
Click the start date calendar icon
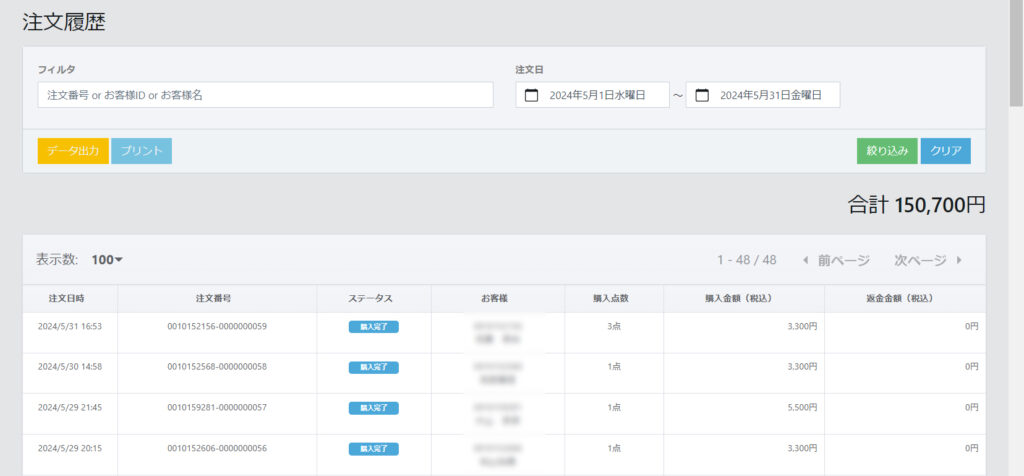(532, 95)
